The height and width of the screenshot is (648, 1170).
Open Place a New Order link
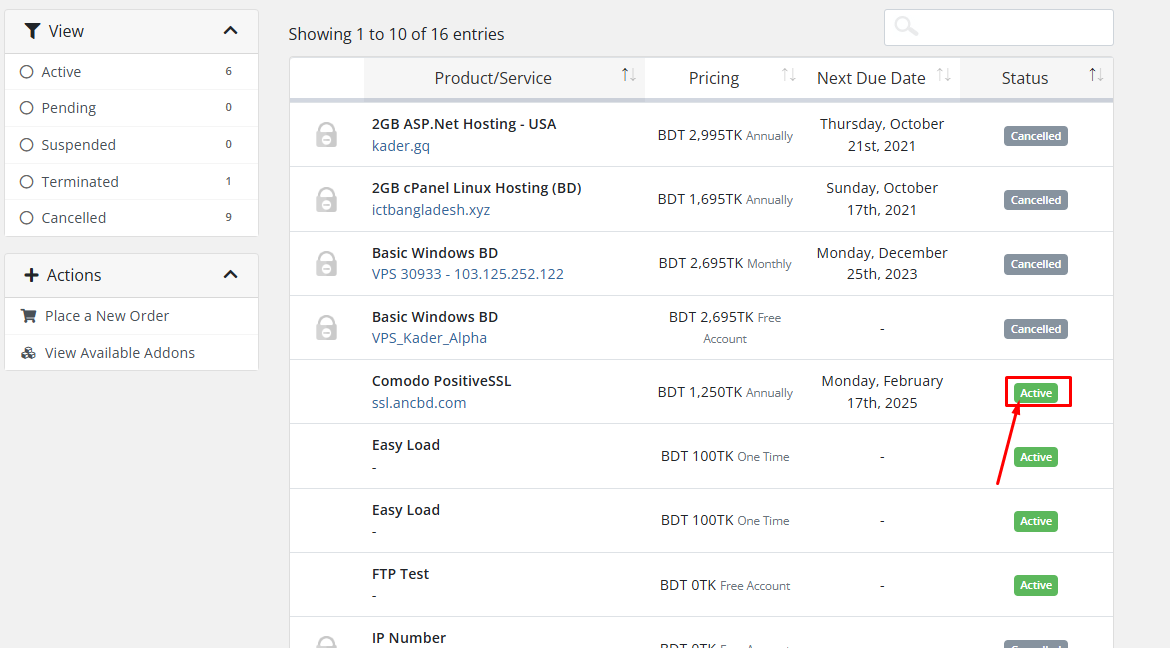[107, 316]
